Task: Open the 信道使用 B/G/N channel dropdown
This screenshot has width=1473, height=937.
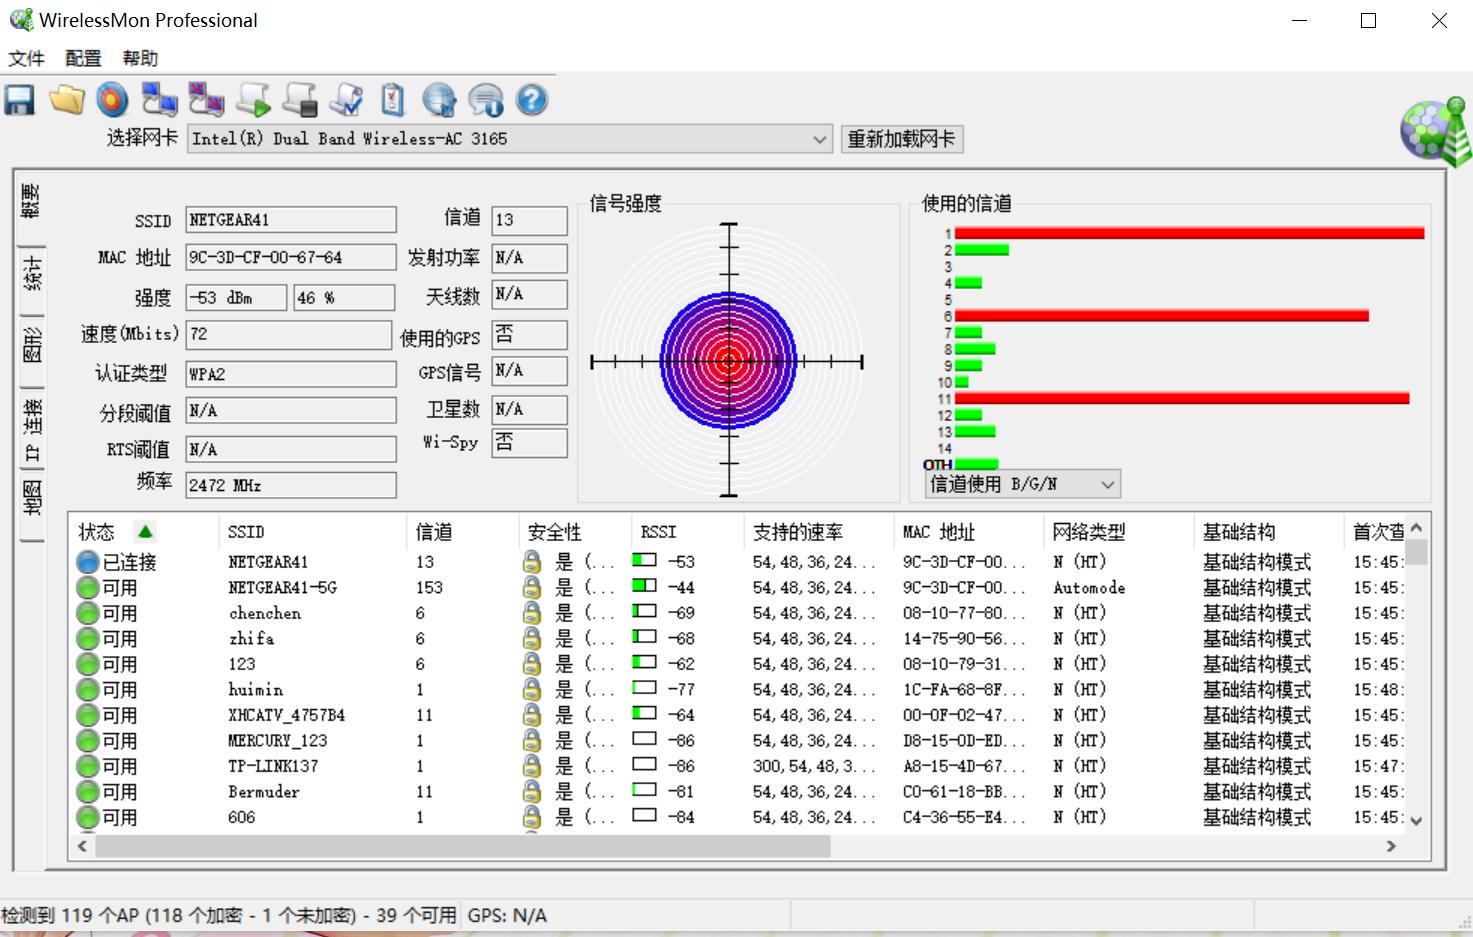Action: pos(1106,483)
